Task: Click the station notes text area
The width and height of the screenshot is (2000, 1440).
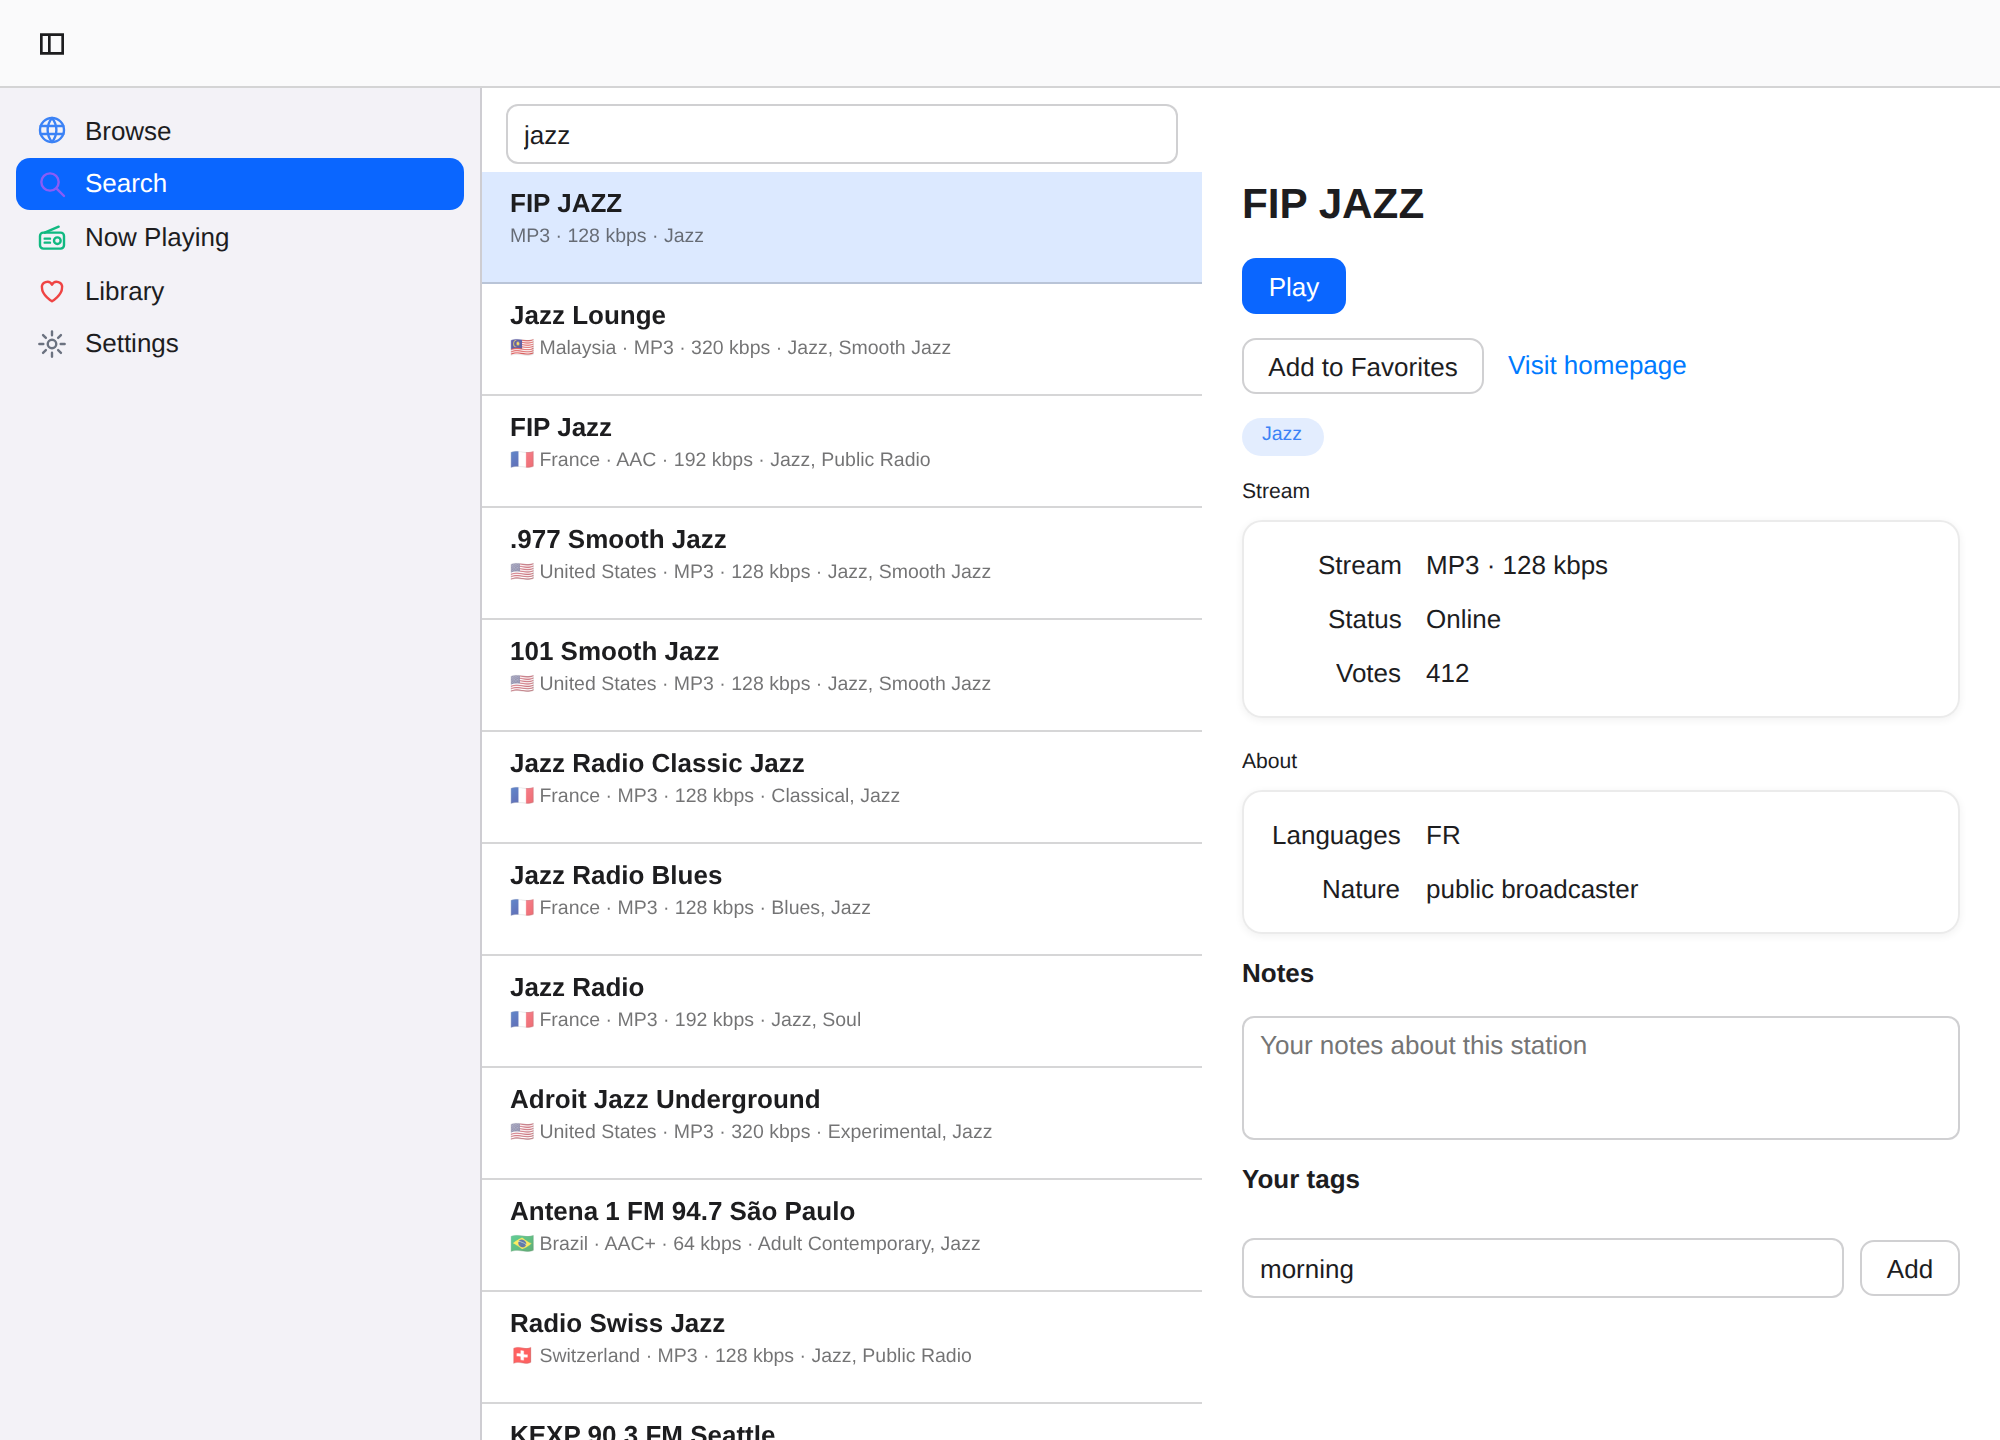Action: click(x=1600, y=1078)
